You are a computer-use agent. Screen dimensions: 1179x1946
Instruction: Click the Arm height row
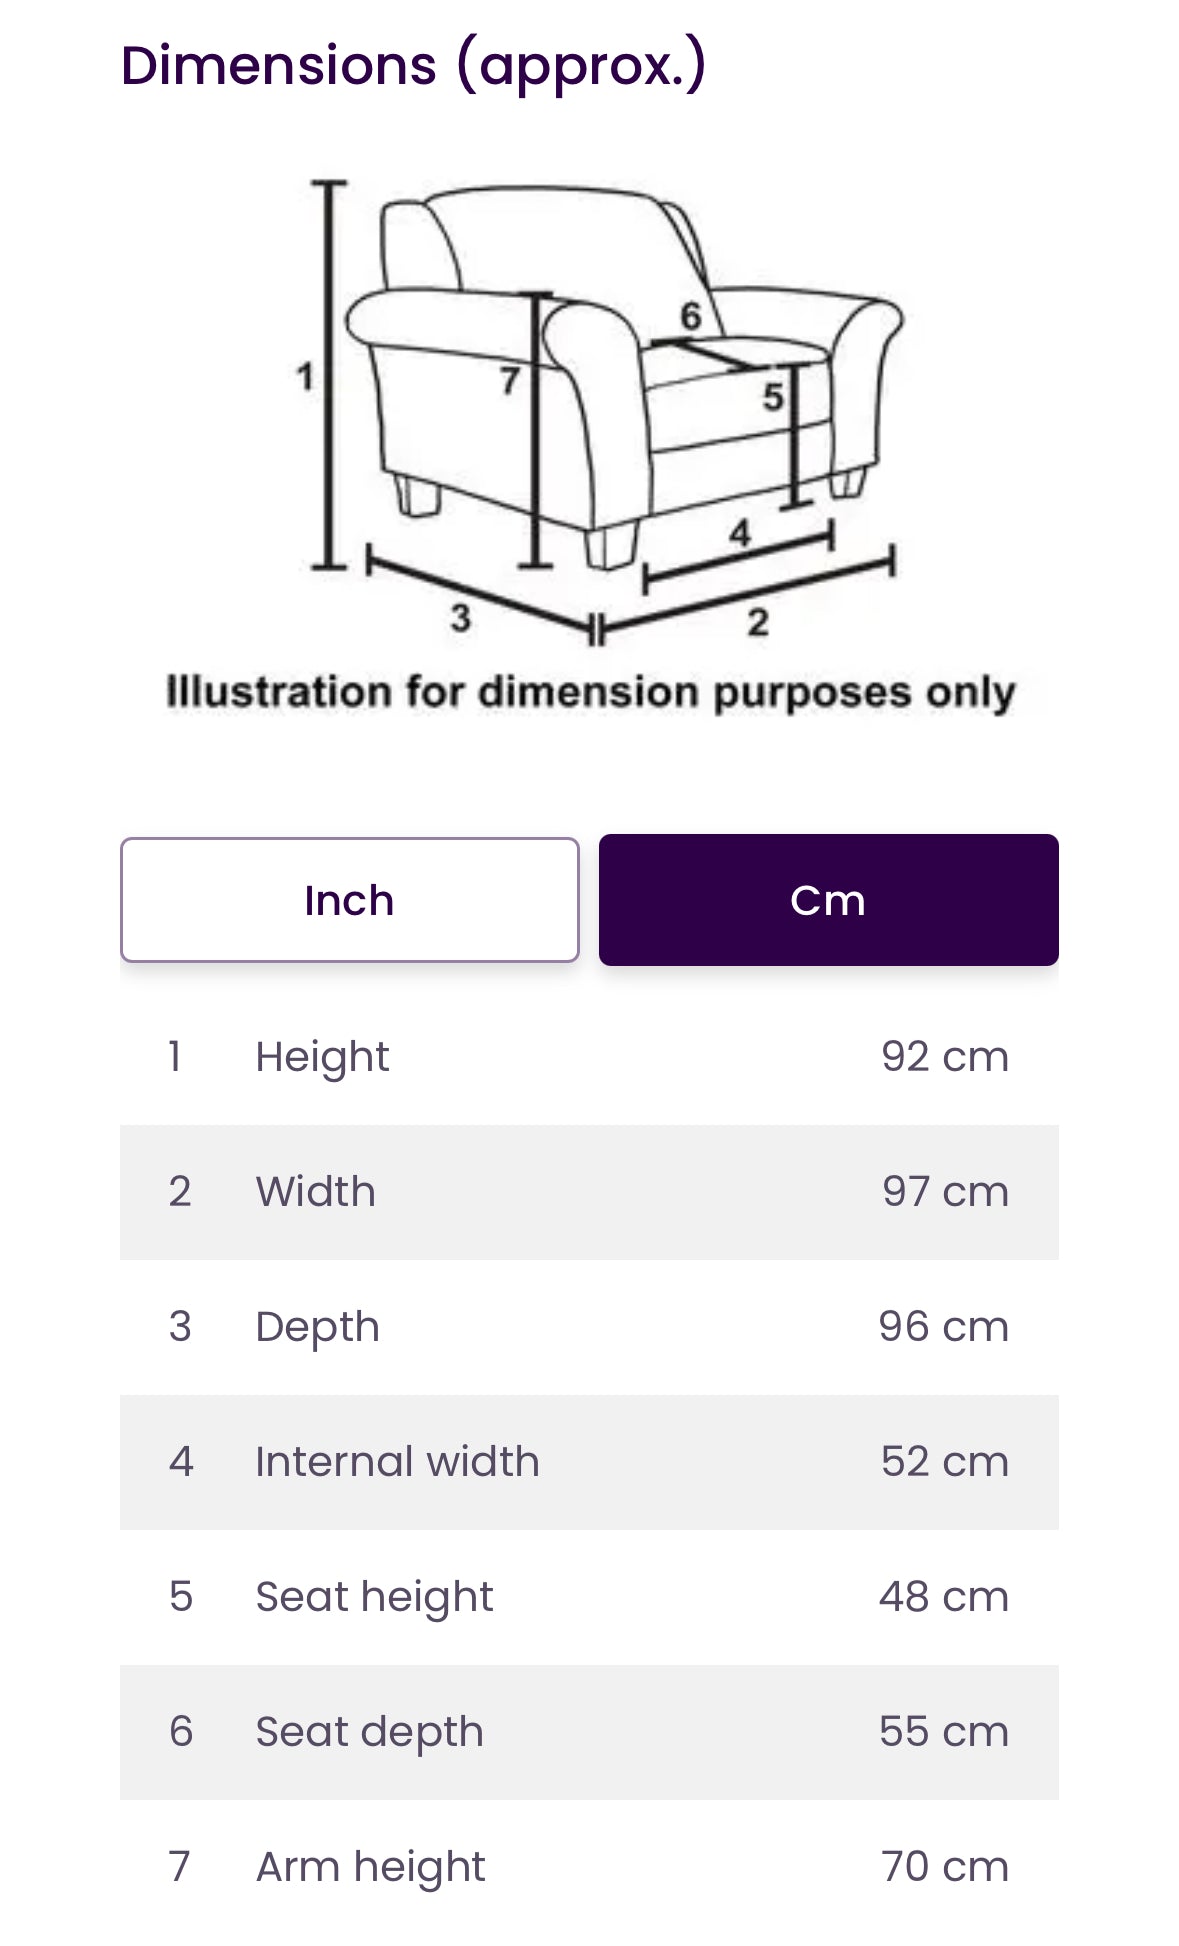click(589, 1867)
